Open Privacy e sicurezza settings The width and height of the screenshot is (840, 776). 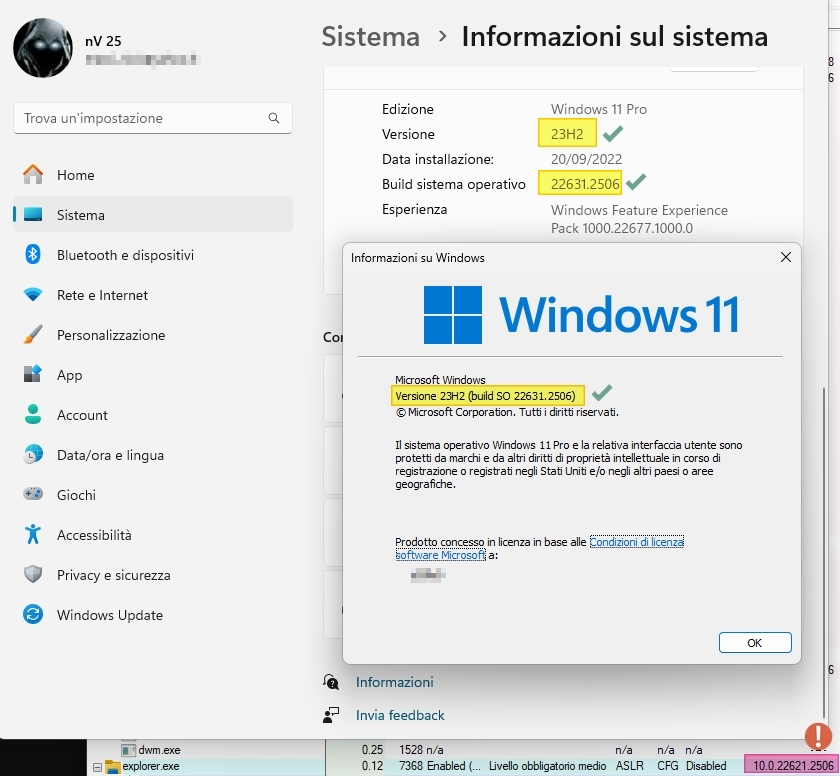click(153, 575)
